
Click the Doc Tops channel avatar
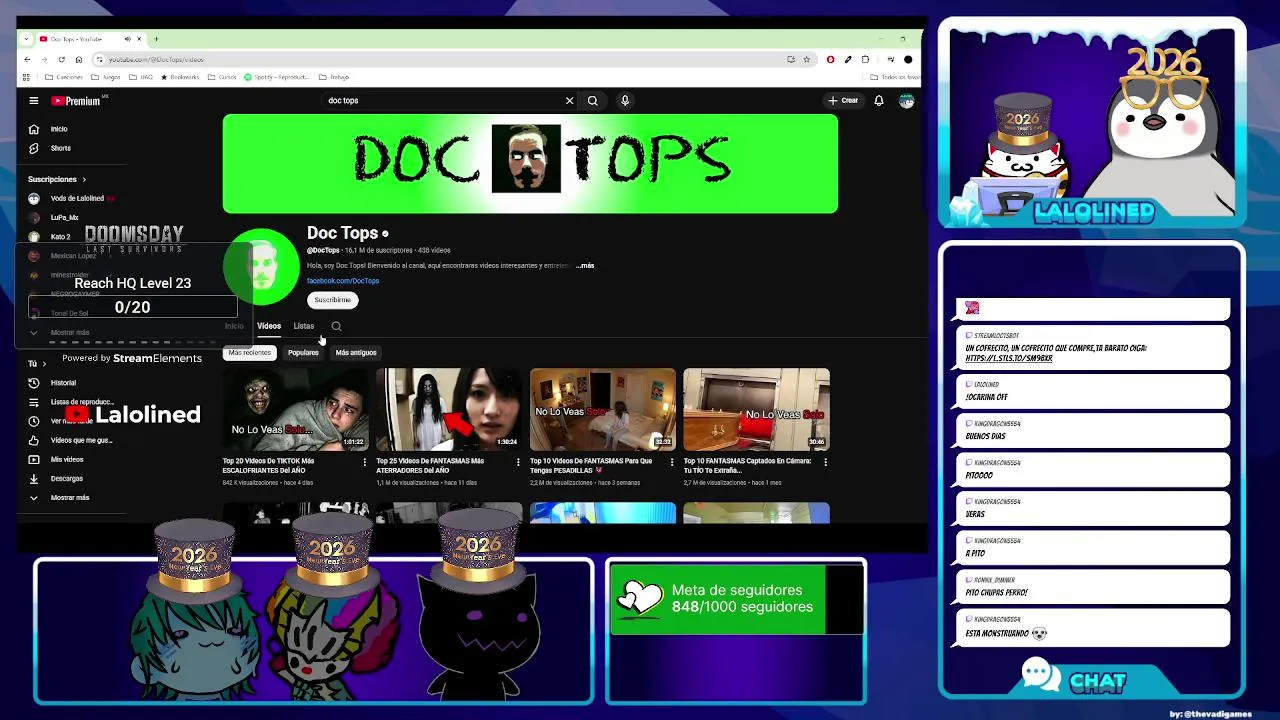point(262,267)
